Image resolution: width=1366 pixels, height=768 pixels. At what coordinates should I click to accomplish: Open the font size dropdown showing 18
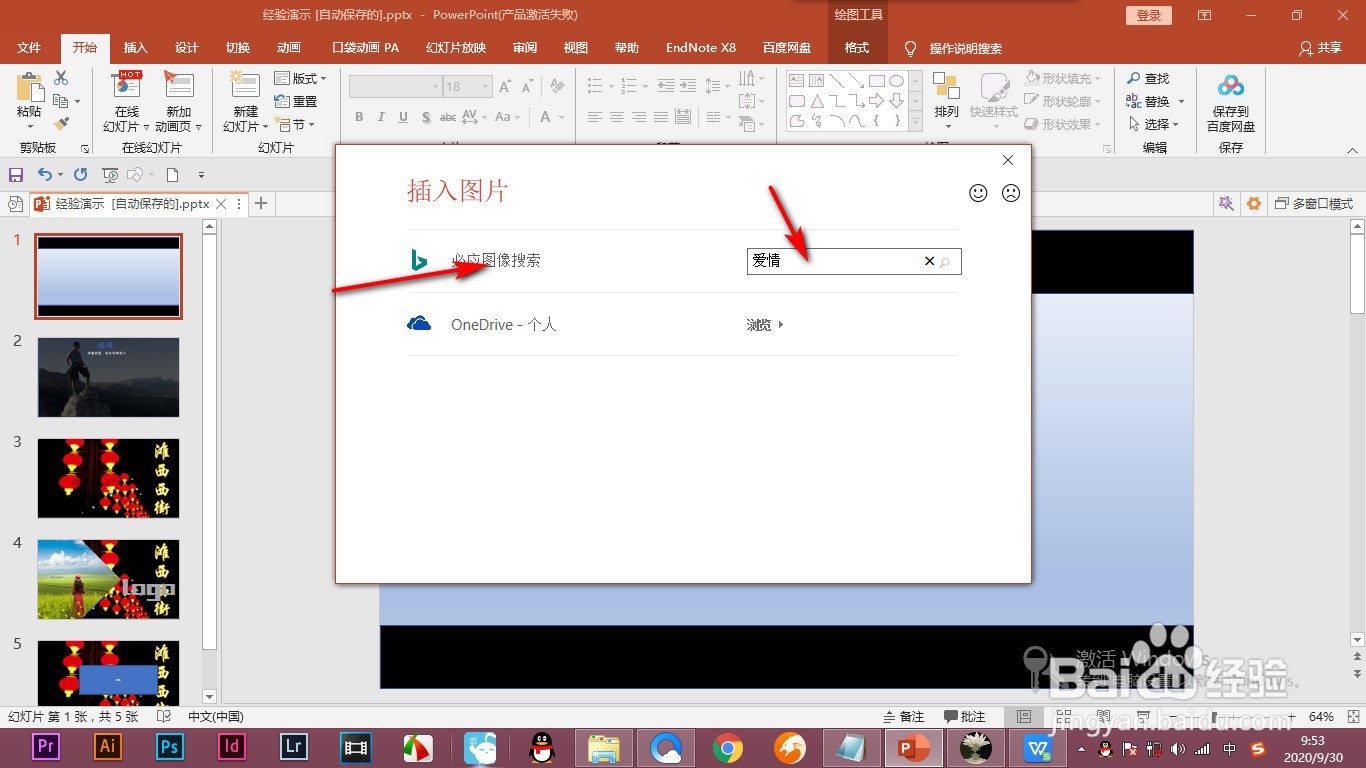tap(486, 87)
